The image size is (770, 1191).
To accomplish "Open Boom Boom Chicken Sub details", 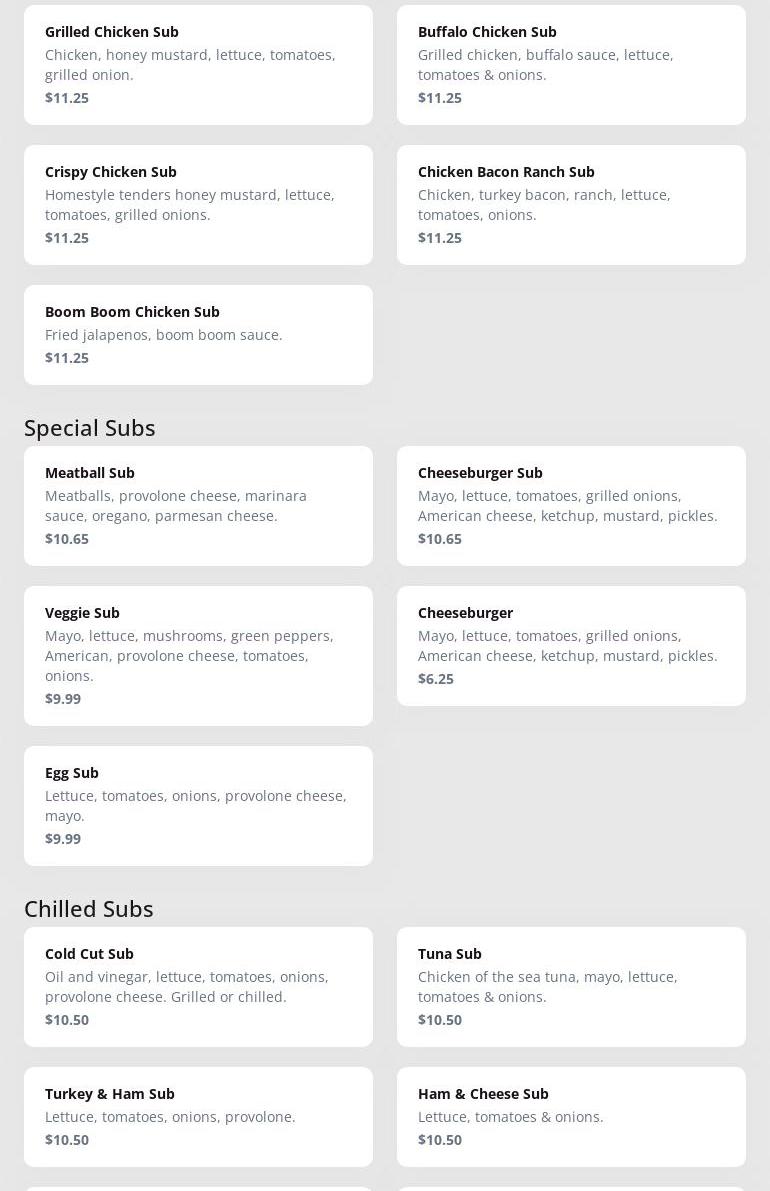I will tap(198, 335).
